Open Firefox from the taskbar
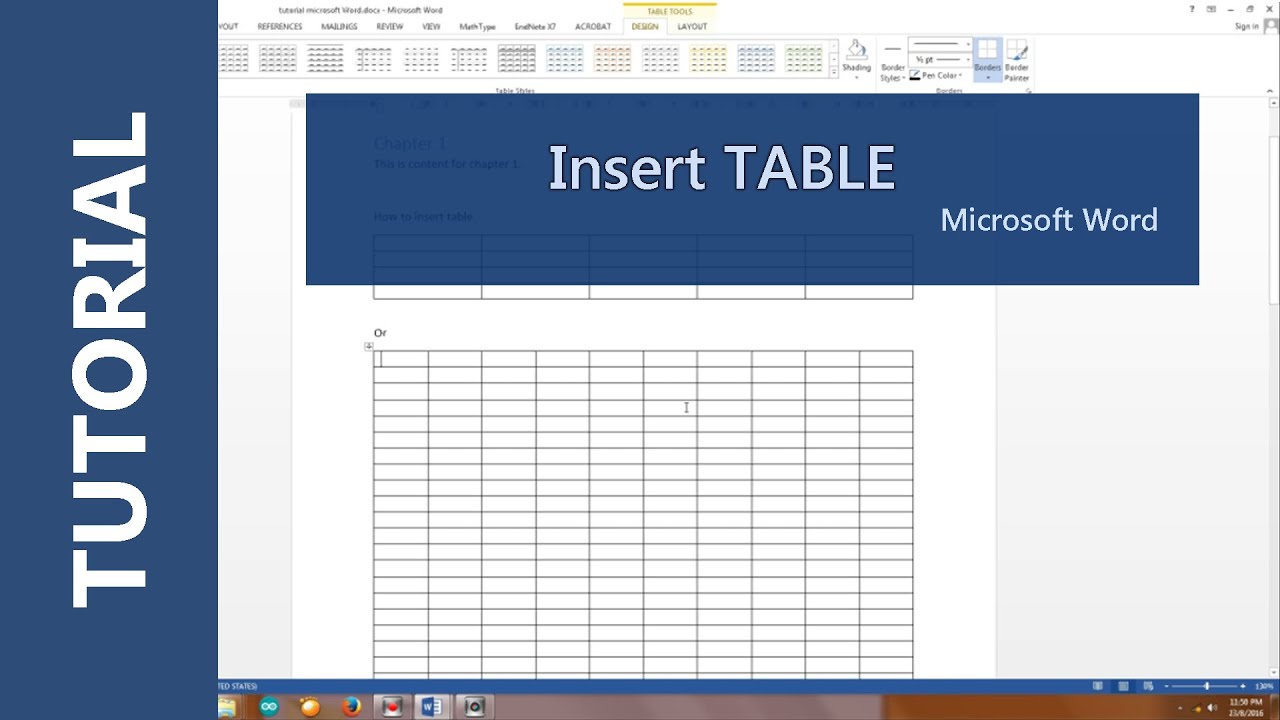 pos(351,707)
